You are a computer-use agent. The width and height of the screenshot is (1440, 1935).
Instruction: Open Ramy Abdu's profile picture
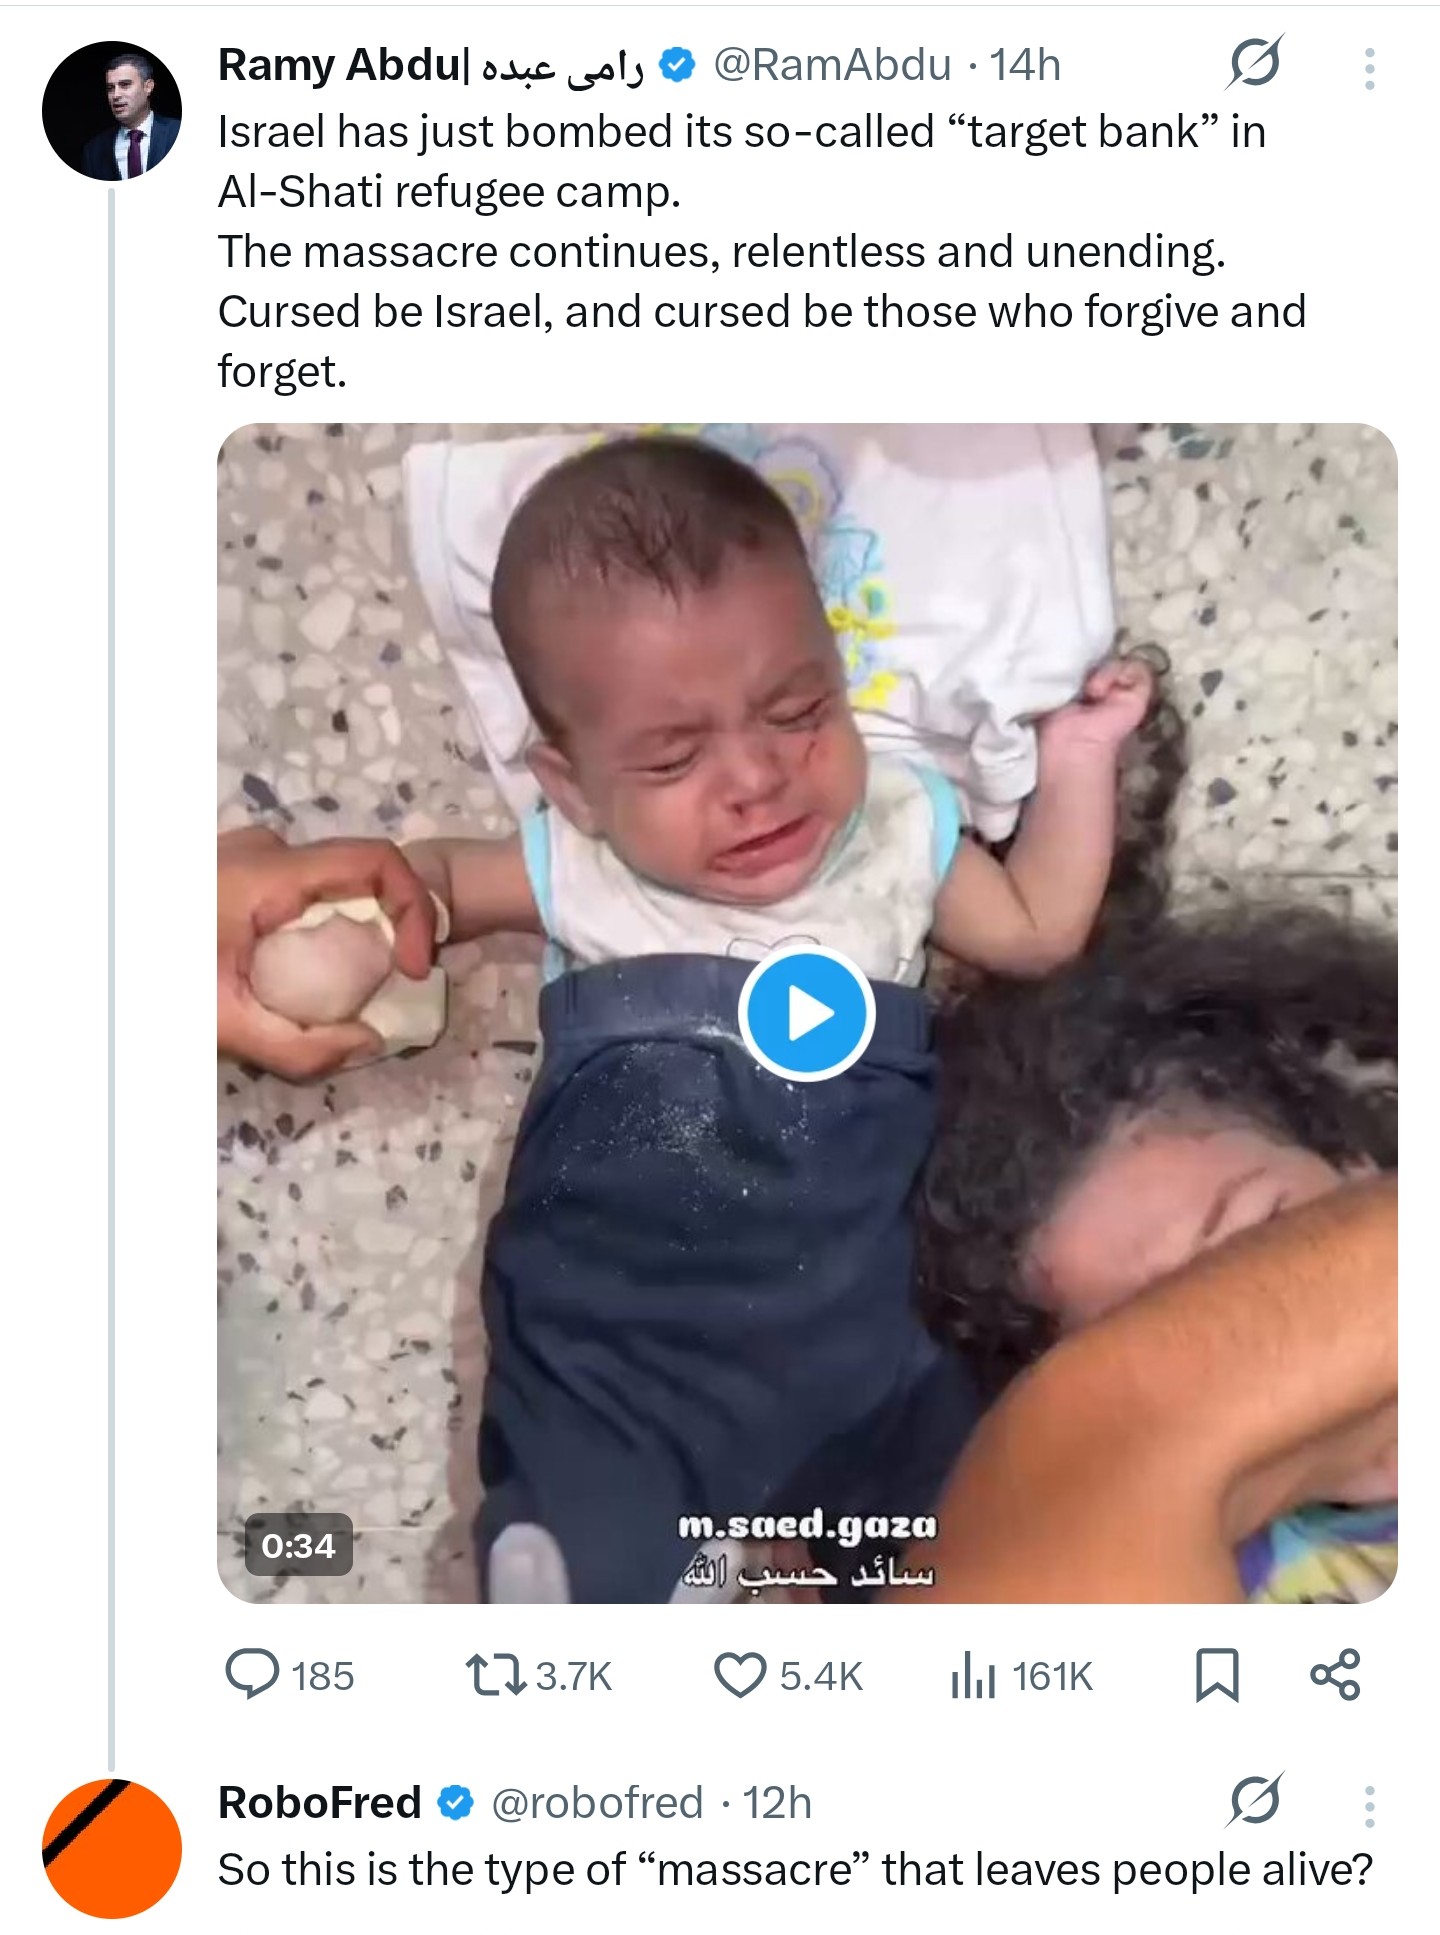[112, 111]
